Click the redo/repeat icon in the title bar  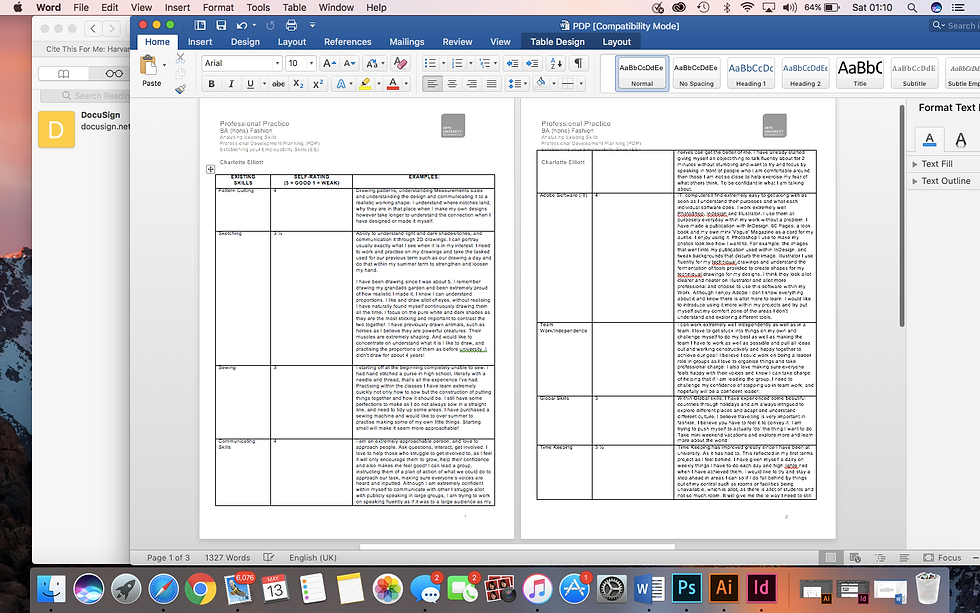(270, 26)
